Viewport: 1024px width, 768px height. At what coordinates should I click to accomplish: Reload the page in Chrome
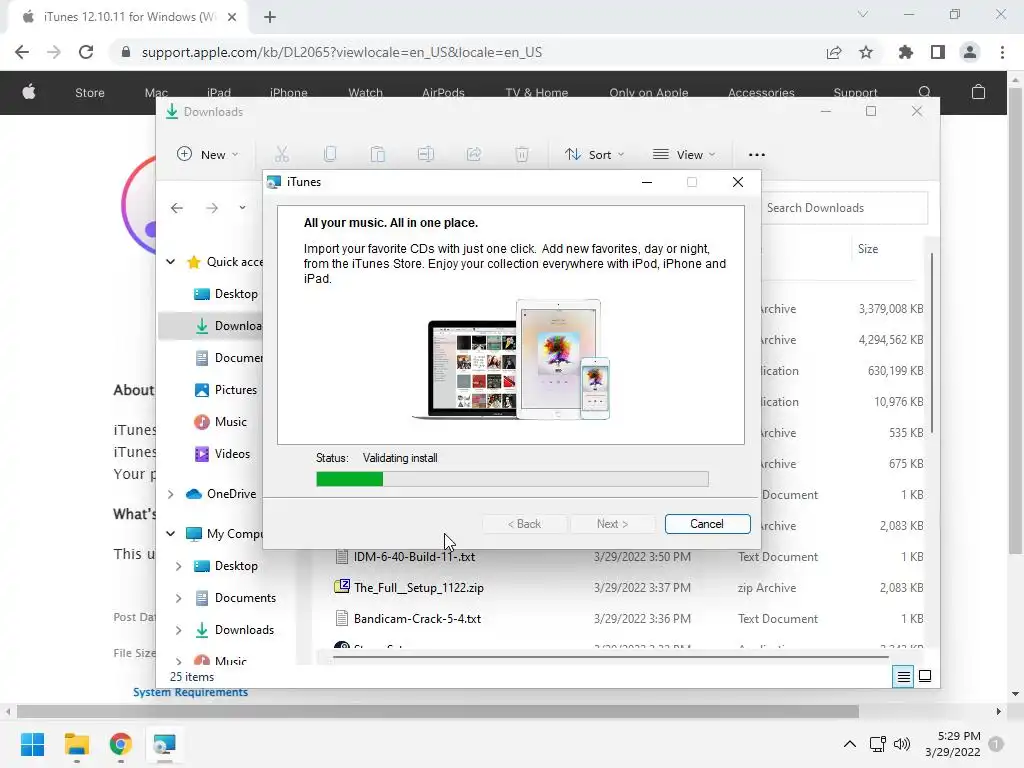[x=86, y=52]
